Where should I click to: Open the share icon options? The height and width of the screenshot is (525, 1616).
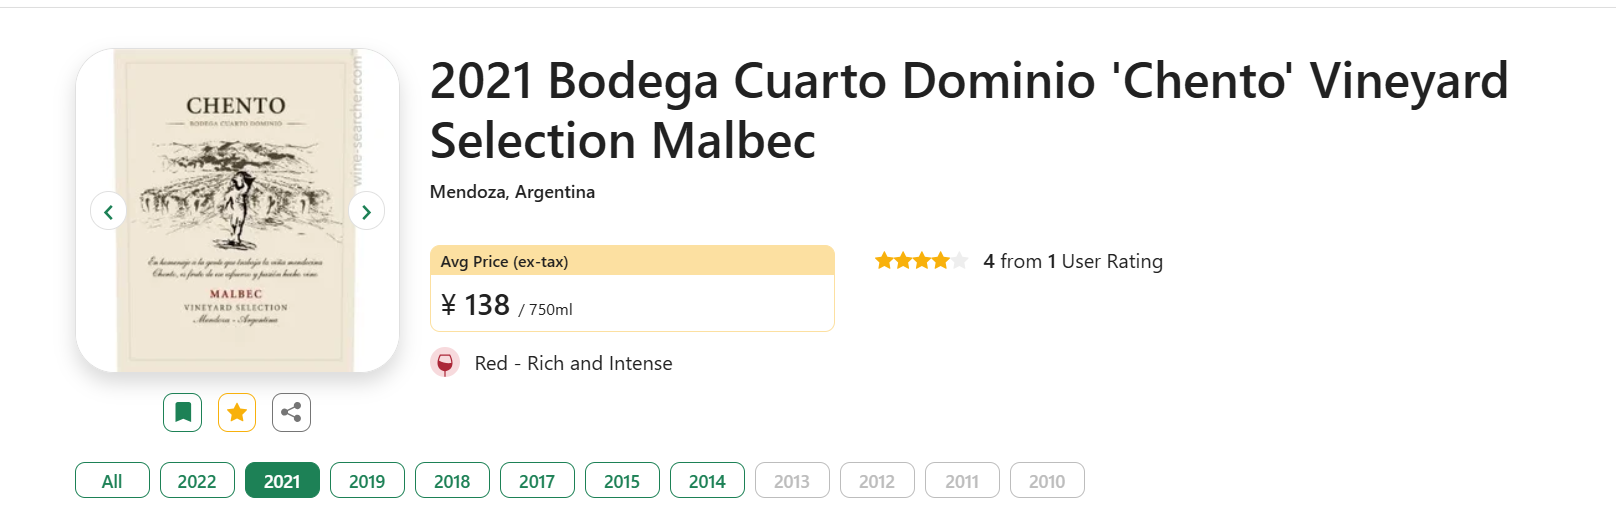point(291,412)
